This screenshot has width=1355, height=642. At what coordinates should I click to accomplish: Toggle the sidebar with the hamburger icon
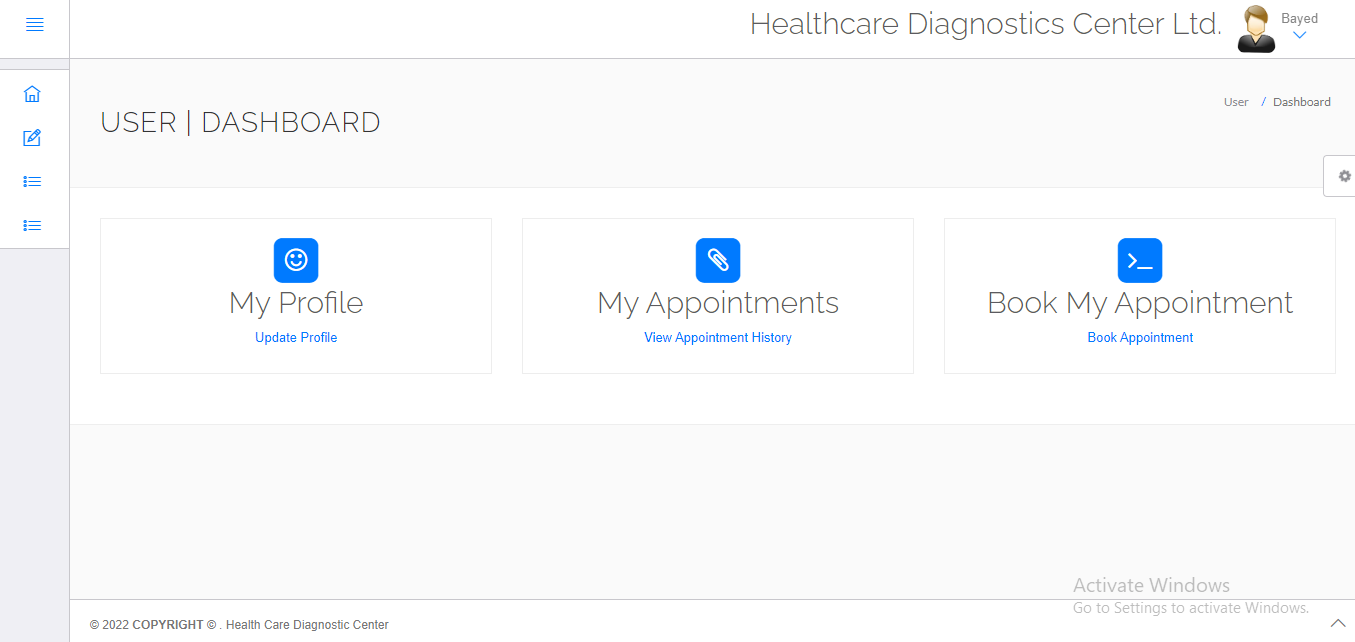(35, 24)
